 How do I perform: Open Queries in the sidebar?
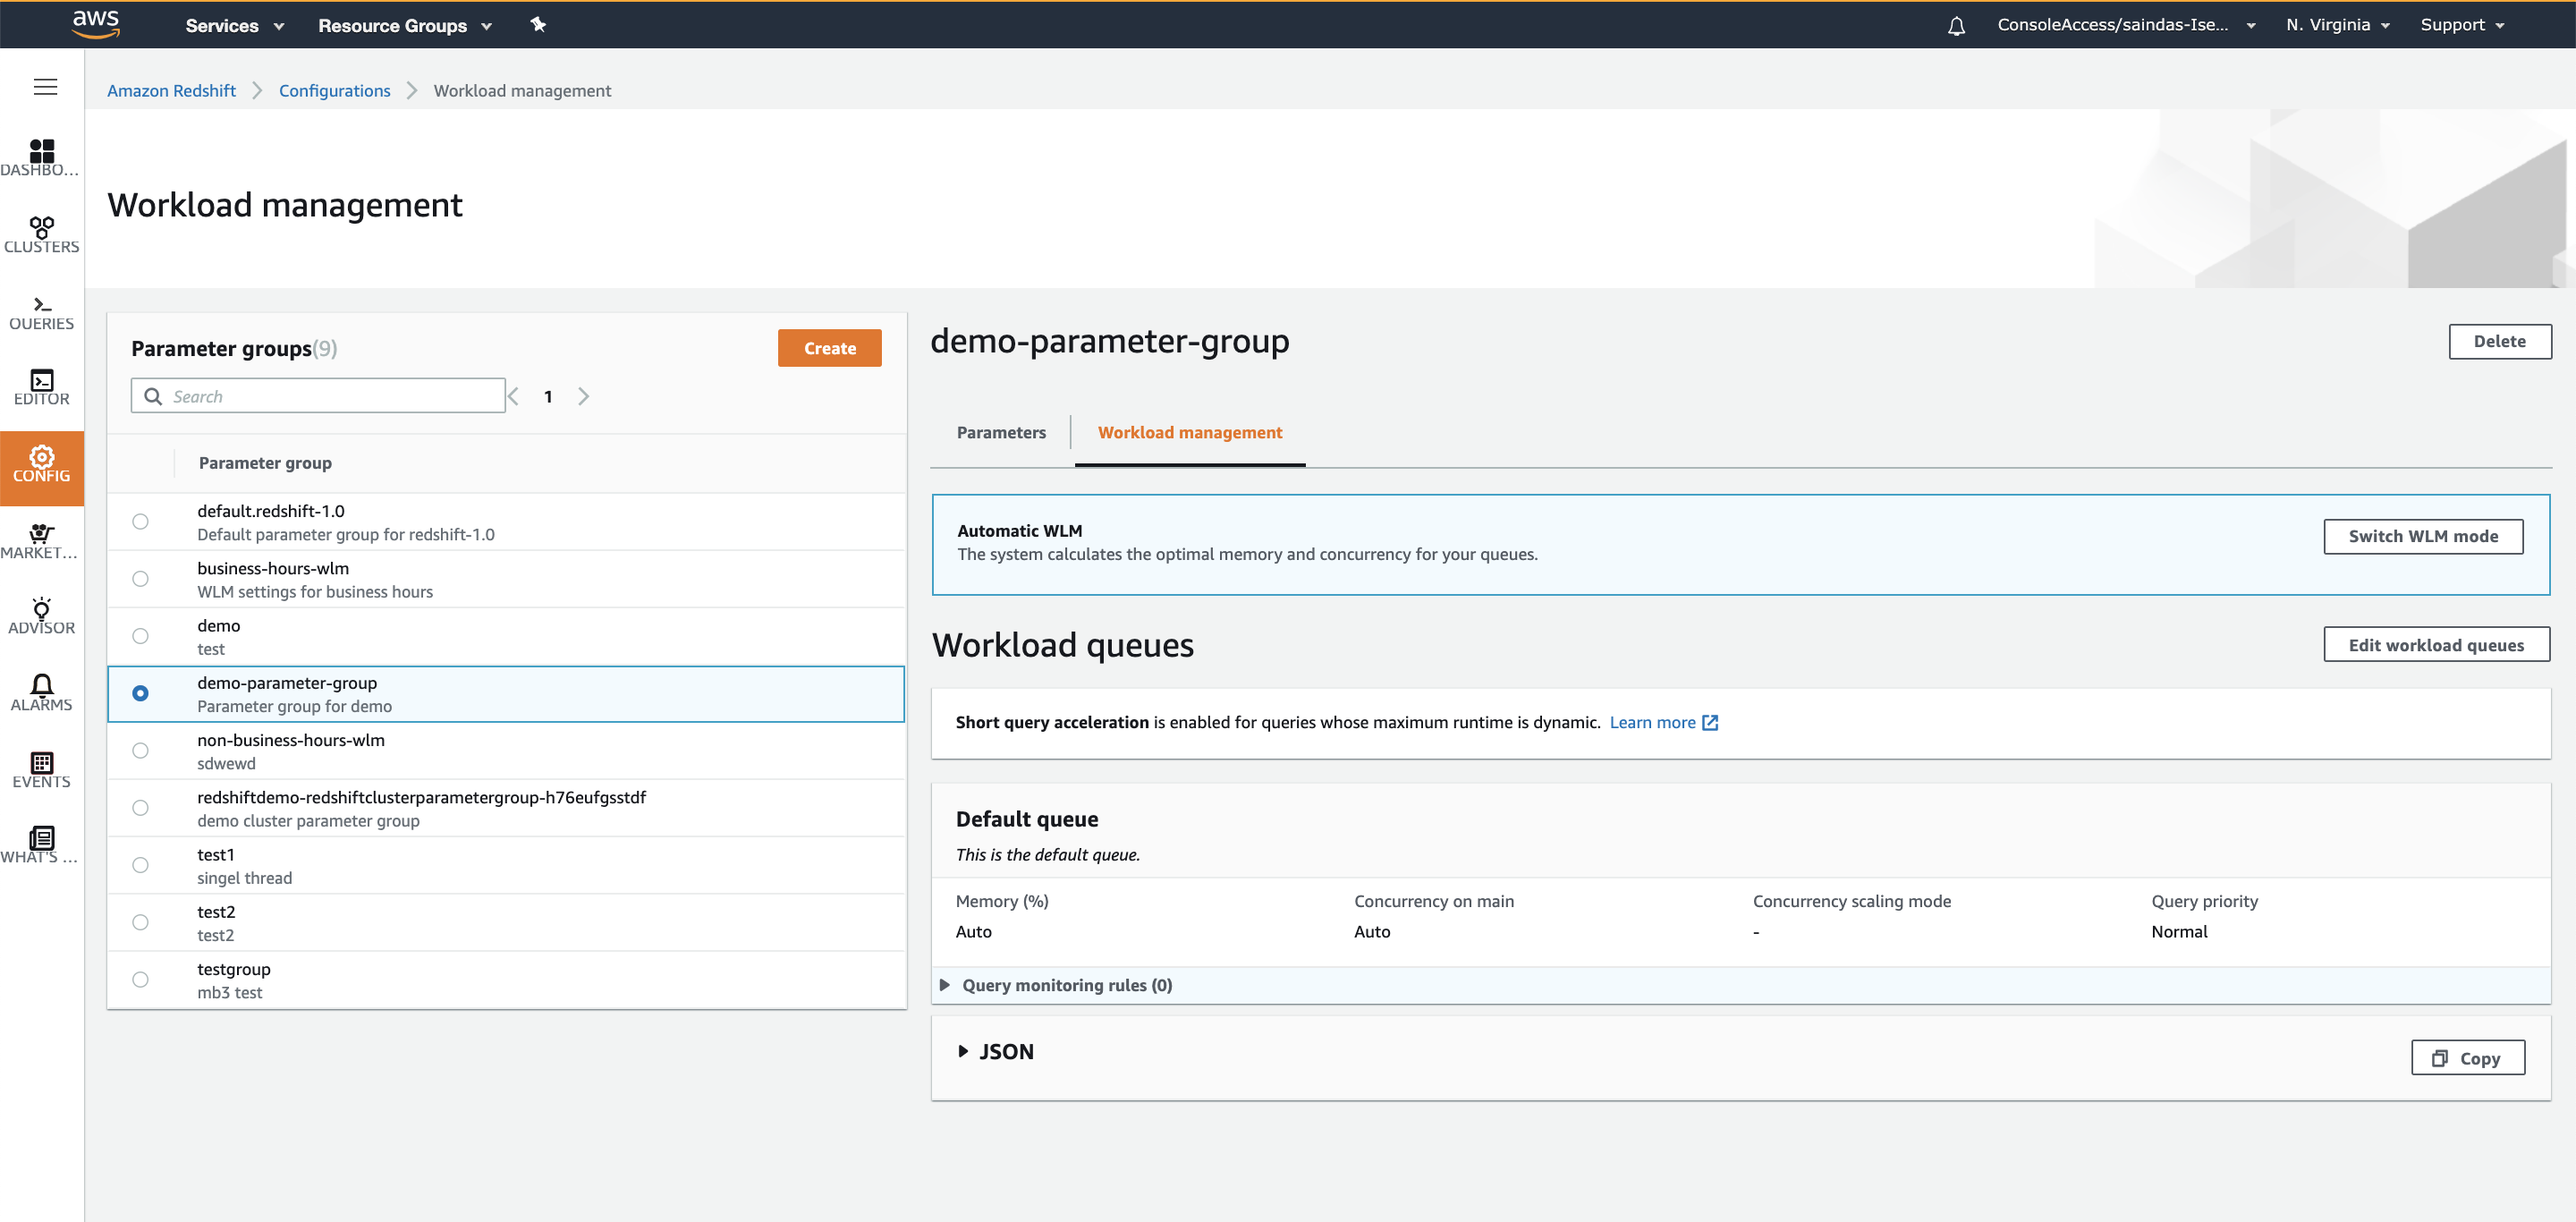pos(41,312)
